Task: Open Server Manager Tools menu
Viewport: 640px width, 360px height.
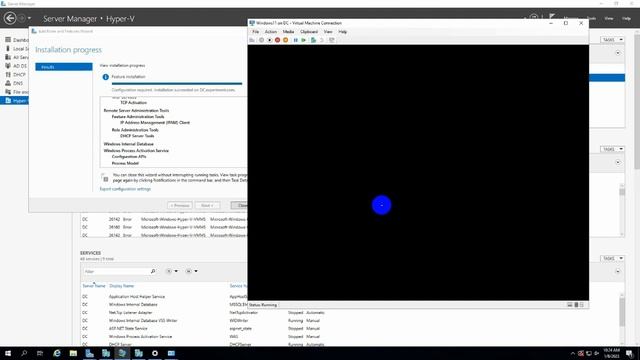Action: 591,18
